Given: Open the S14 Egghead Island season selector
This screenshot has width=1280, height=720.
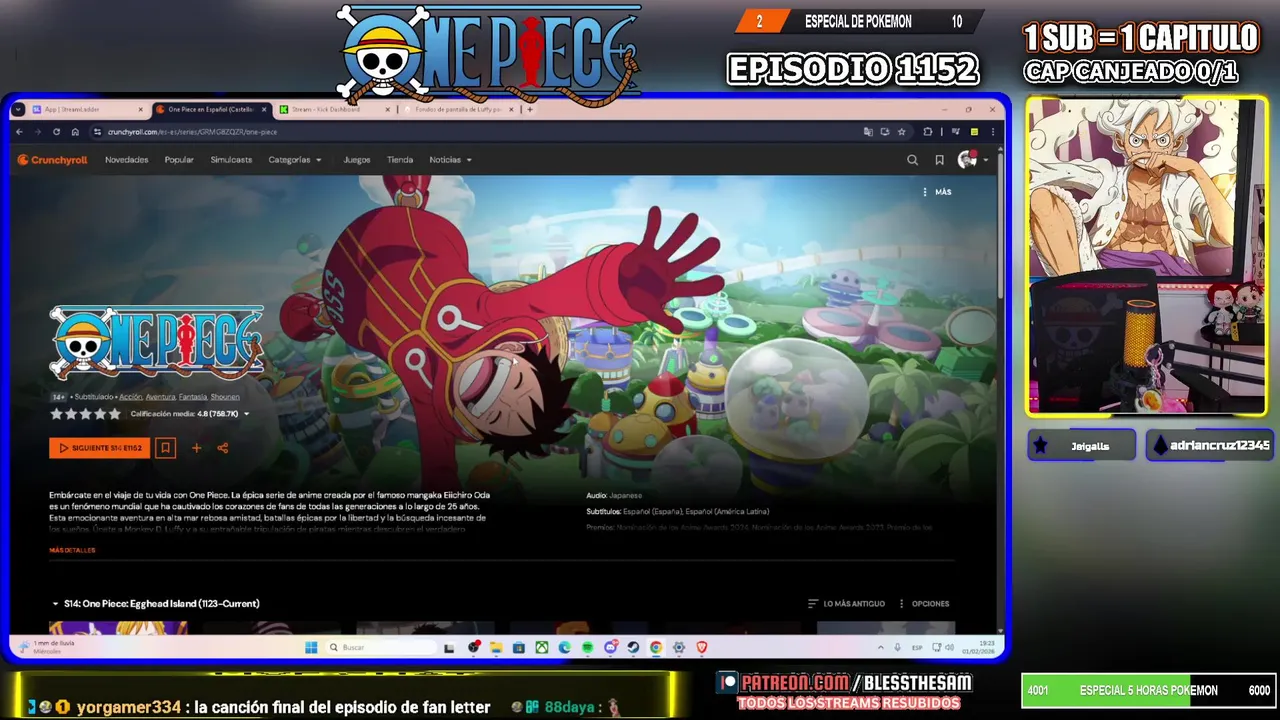Looking at the screenshot, I should [x=155, y=604].
